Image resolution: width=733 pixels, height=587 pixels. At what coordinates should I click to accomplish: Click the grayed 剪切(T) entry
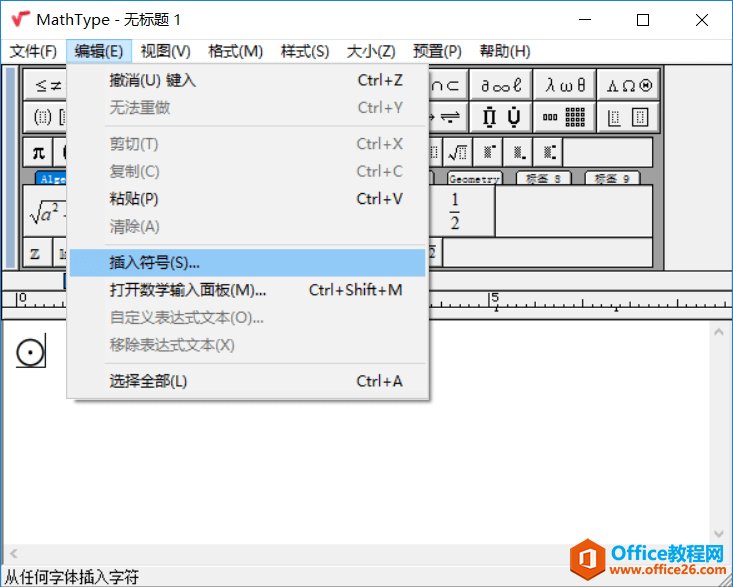[247, 144]
